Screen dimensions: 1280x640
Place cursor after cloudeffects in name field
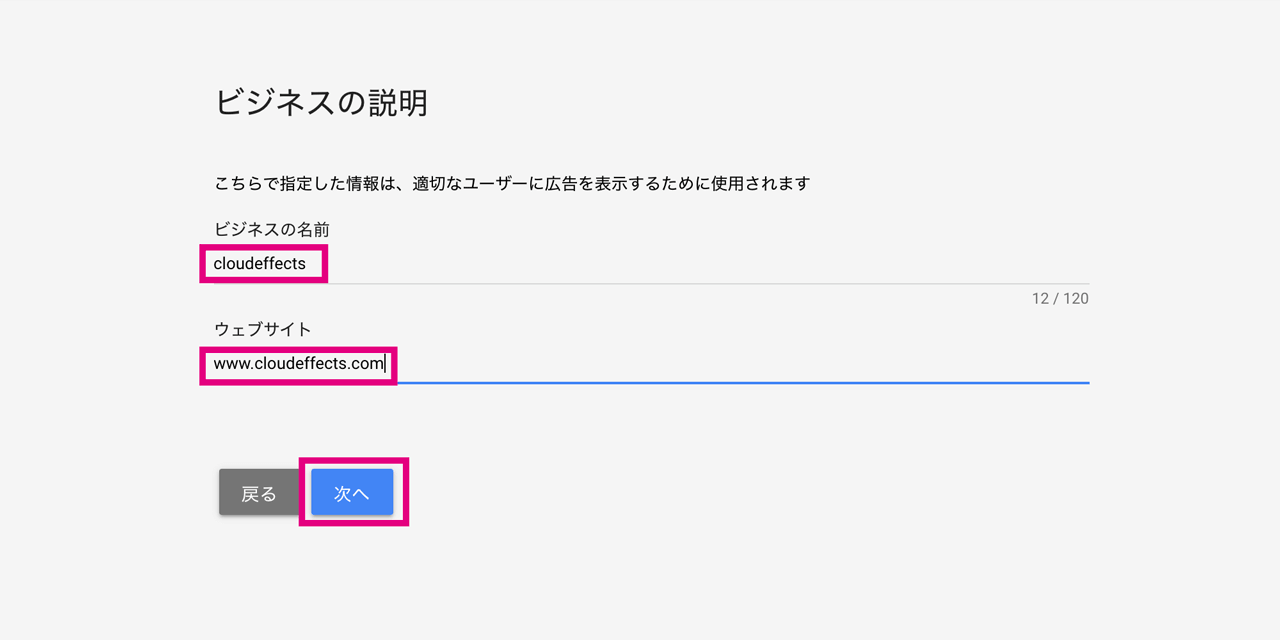click(307, 264)
